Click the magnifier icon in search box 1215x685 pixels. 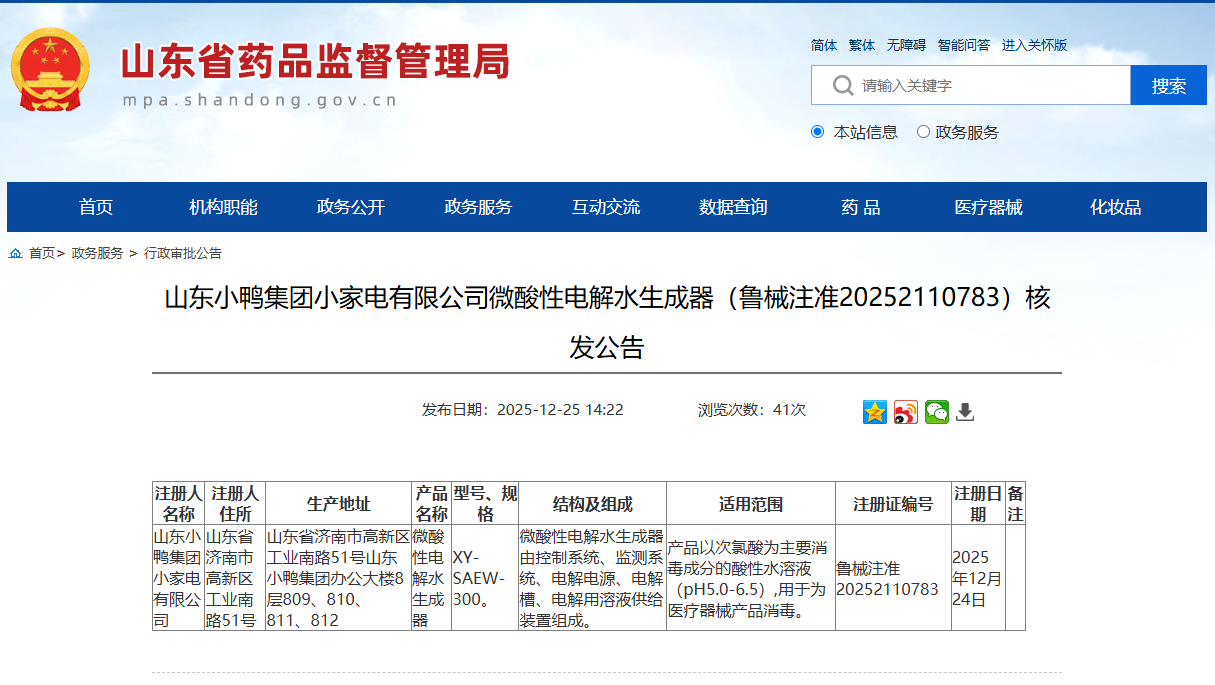(845, 85)
